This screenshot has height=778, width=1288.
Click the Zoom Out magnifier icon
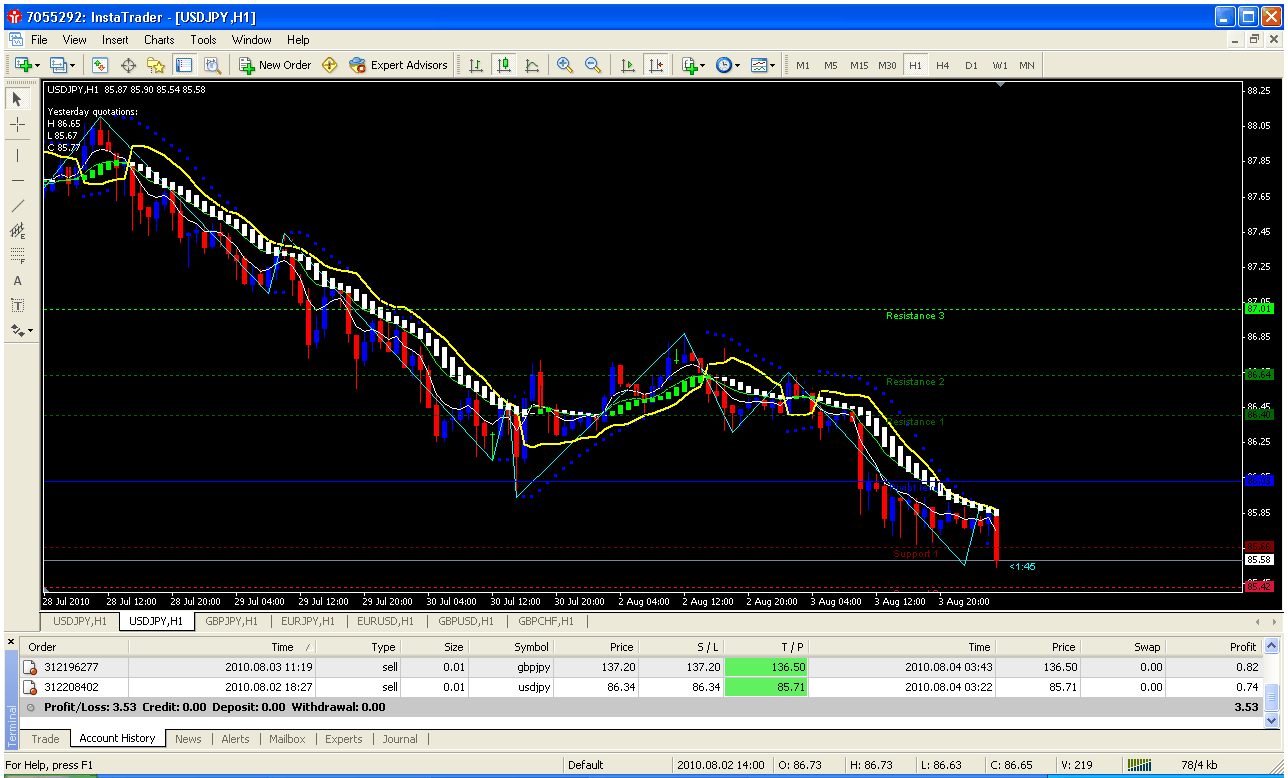(593, 65)
